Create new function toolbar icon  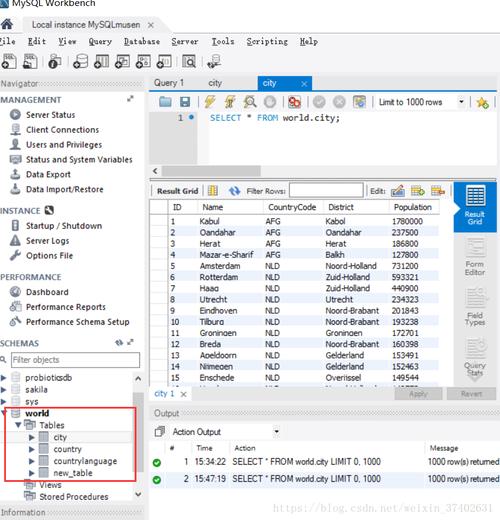(164, 62)
